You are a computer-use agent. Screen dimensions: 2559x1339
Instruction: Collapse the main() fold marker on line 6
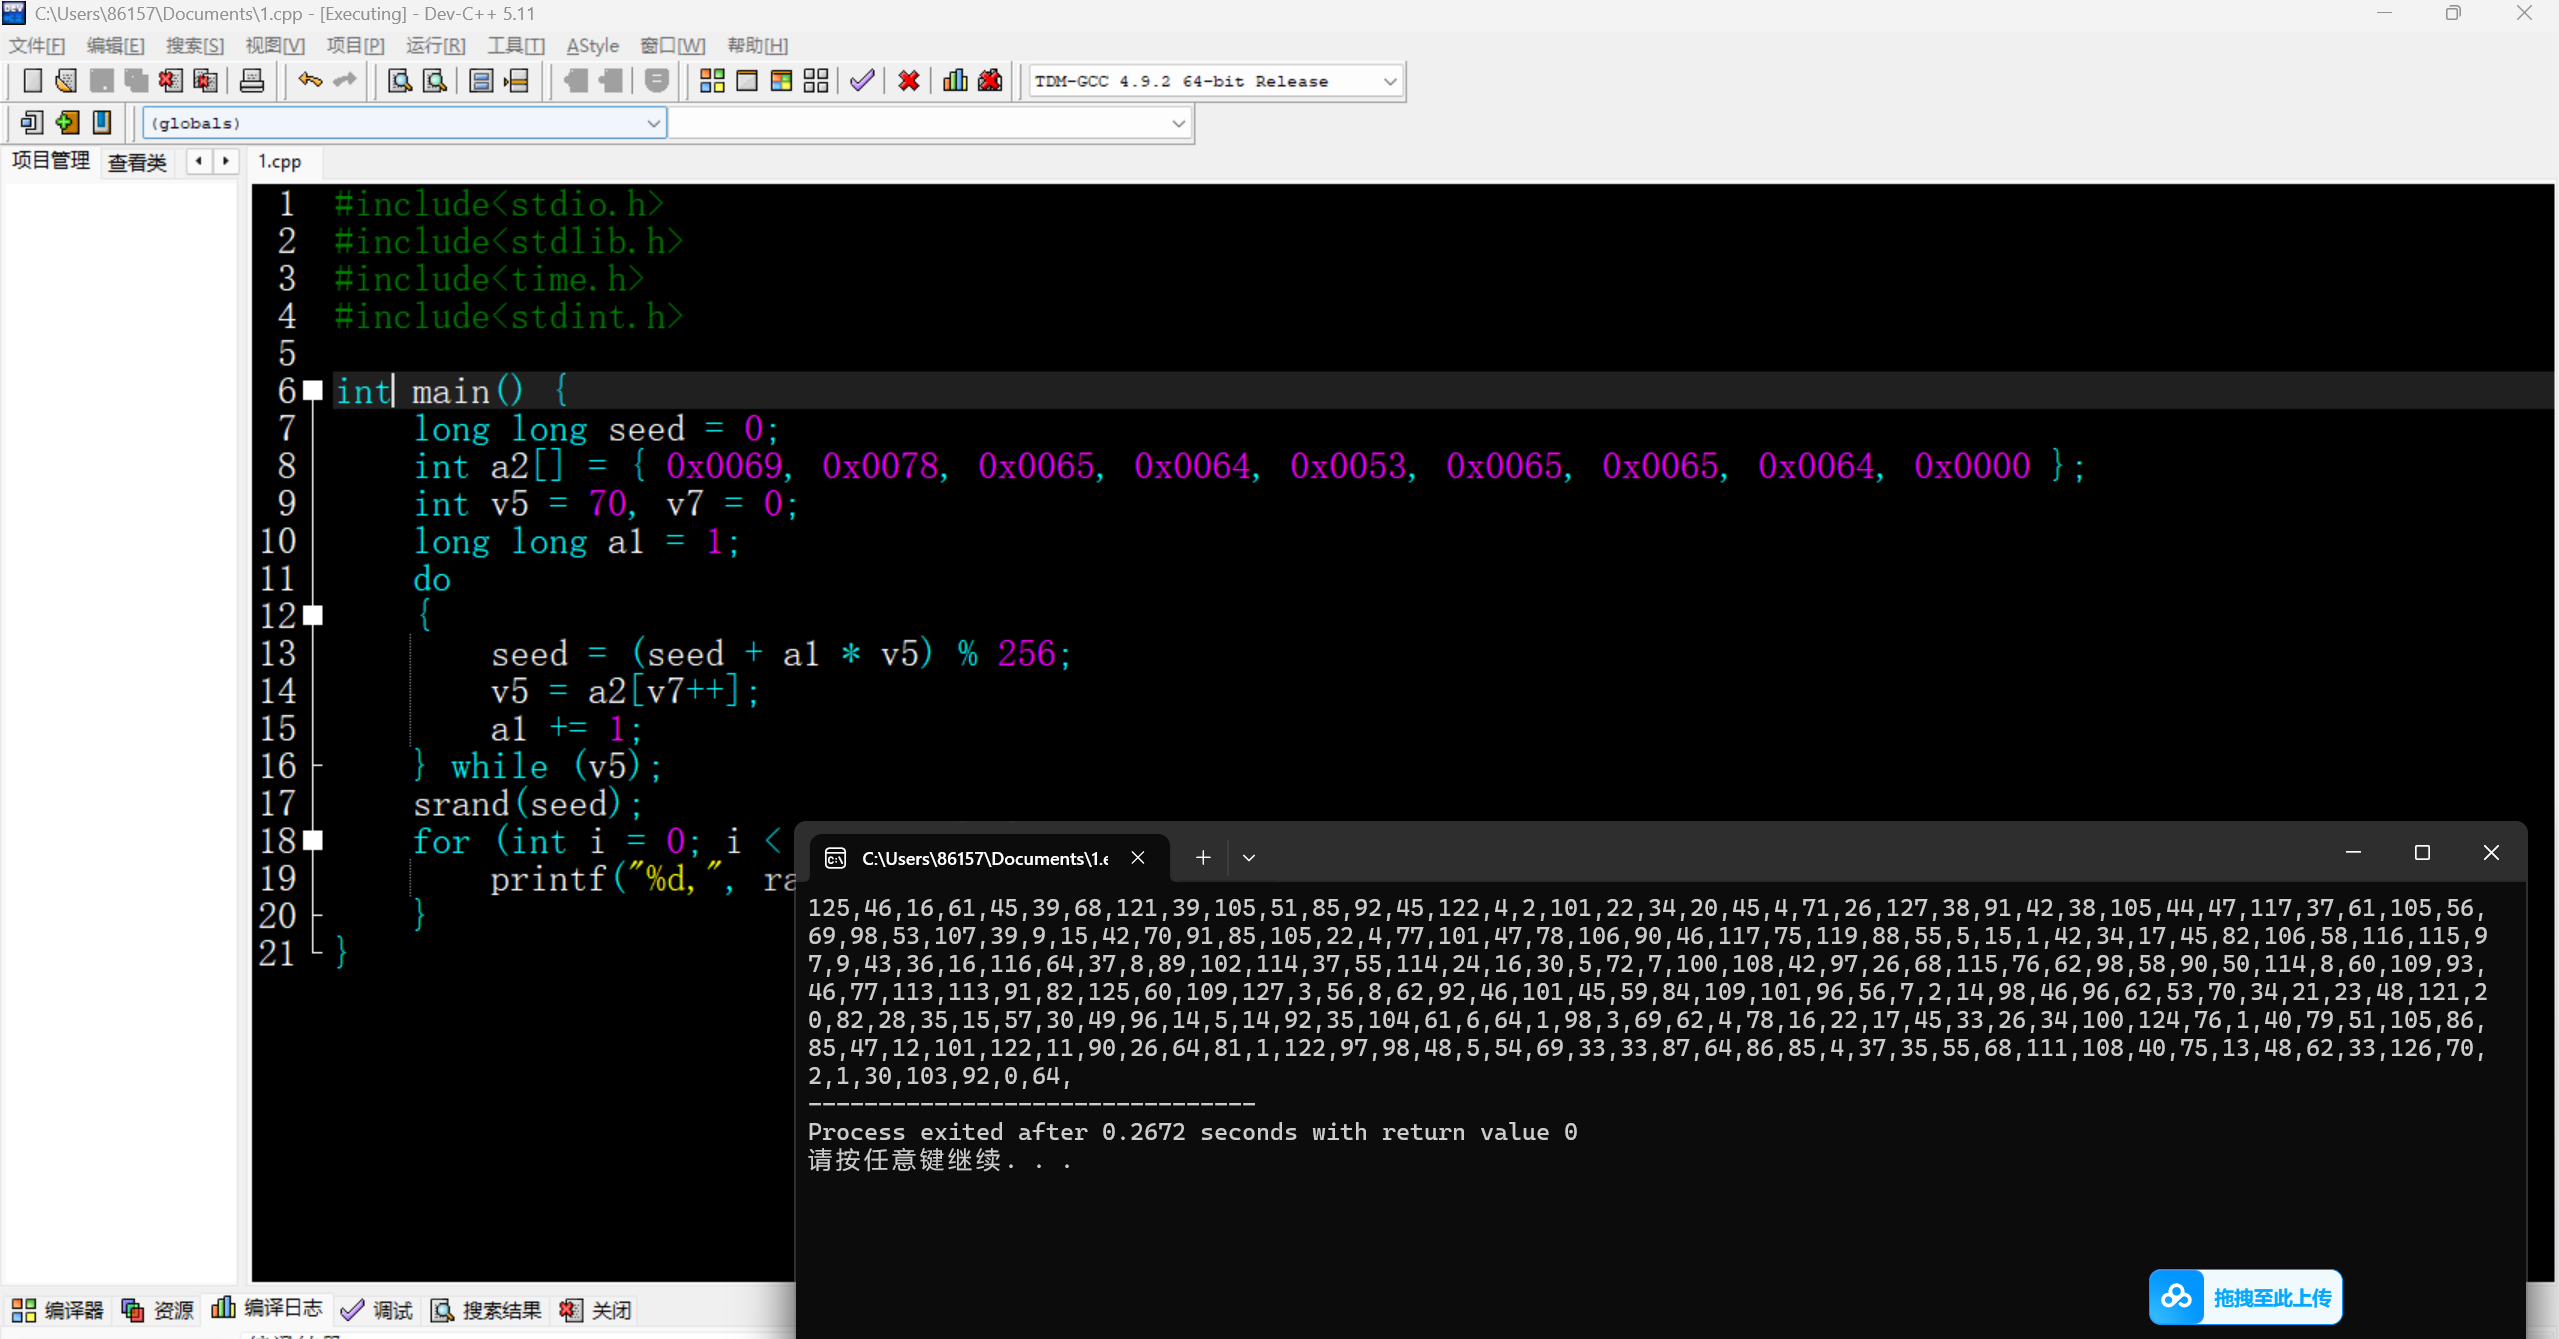click(x=313, y=390)
